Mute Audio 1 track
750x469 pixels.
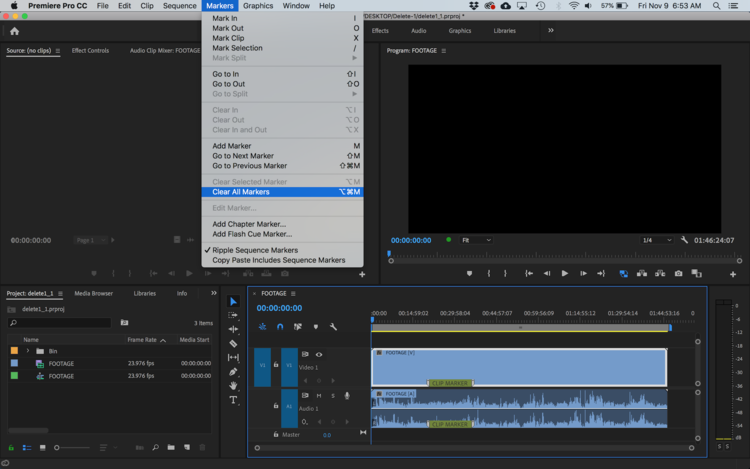pos(319,395)
